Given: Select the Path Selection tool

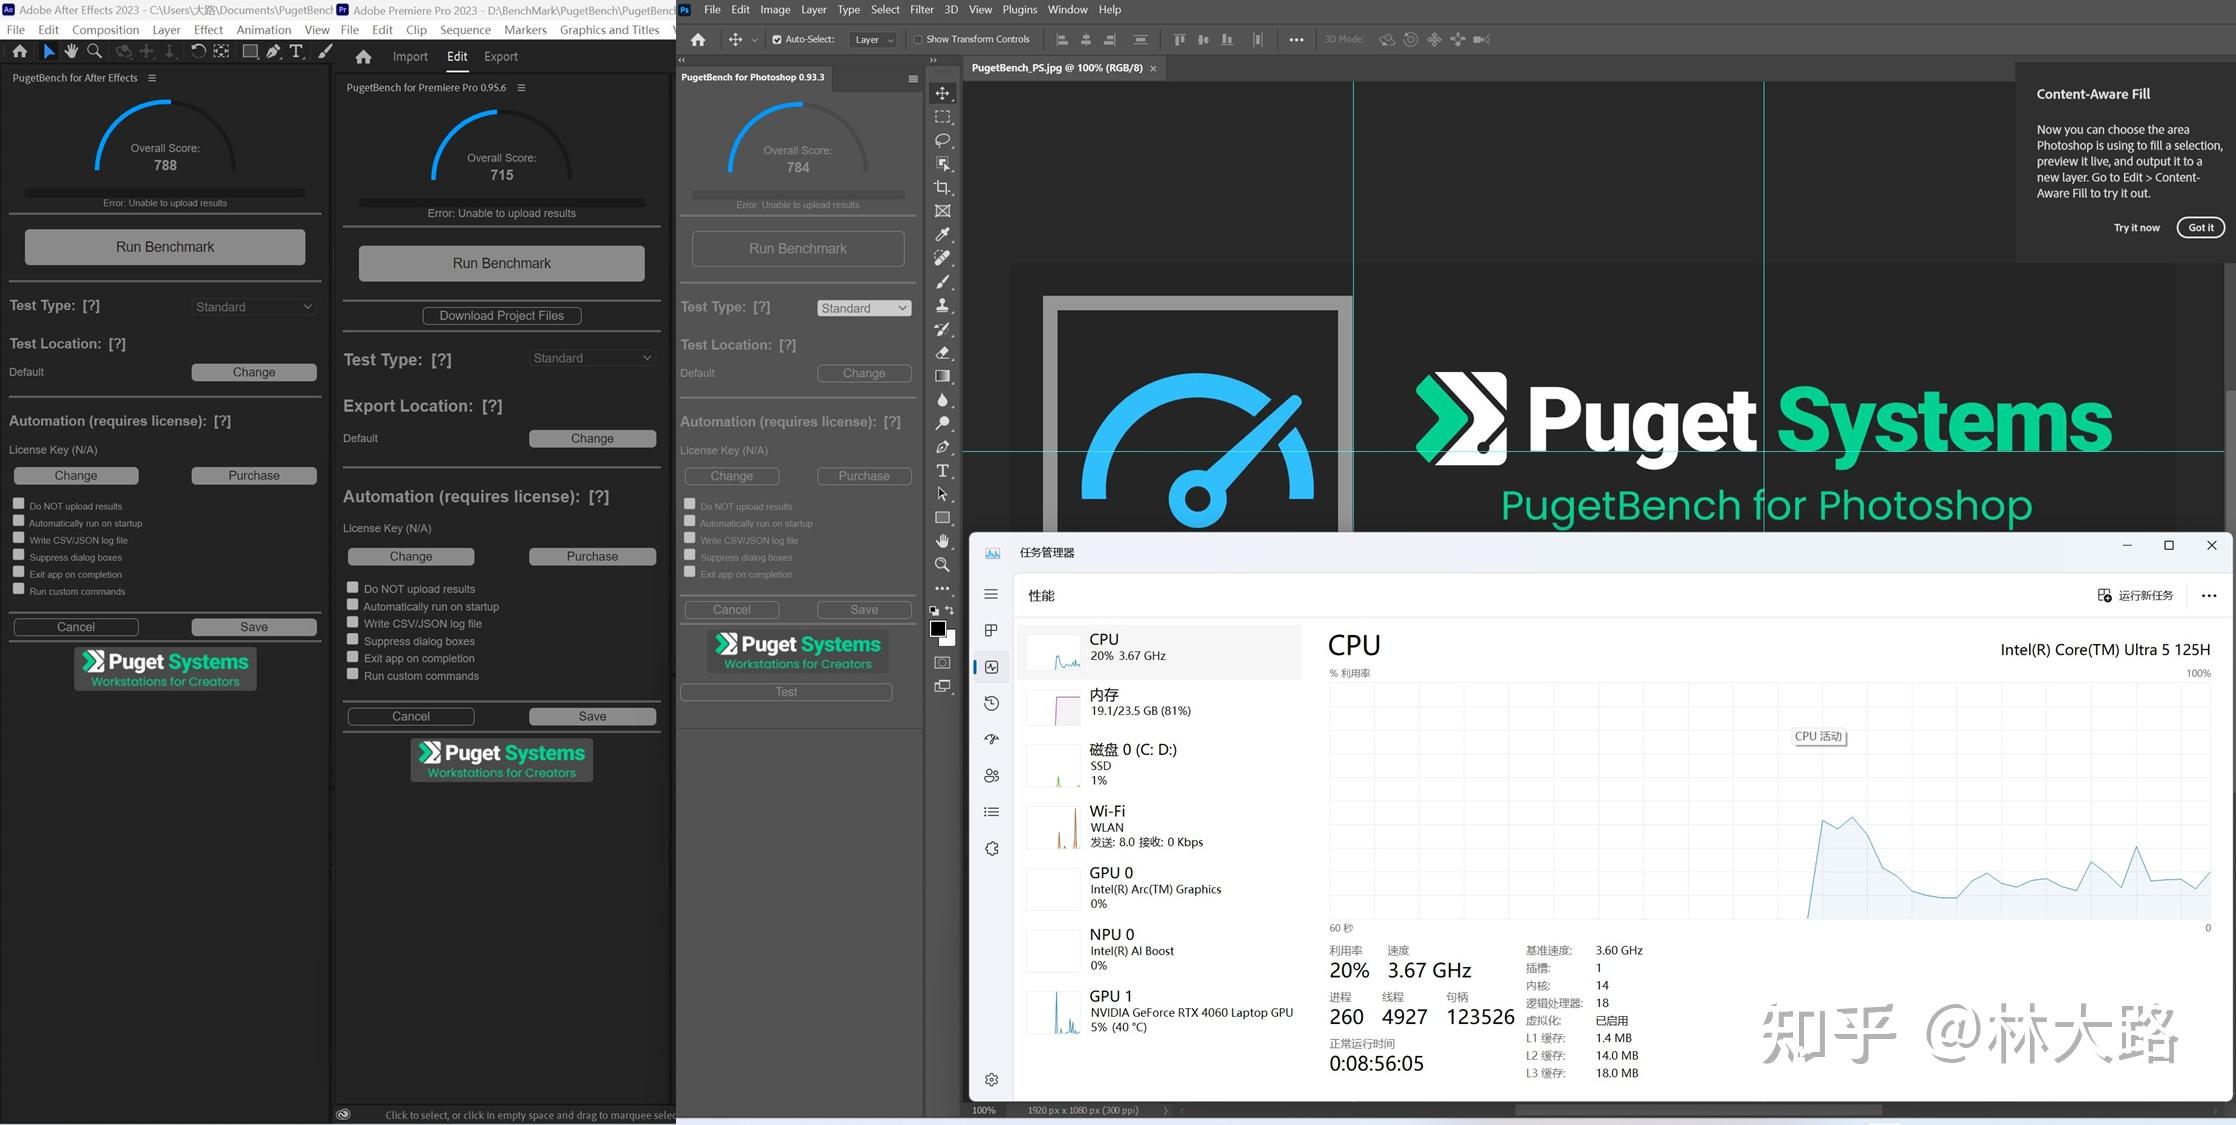Looking at the screenshot, I should tap(942, 494).
